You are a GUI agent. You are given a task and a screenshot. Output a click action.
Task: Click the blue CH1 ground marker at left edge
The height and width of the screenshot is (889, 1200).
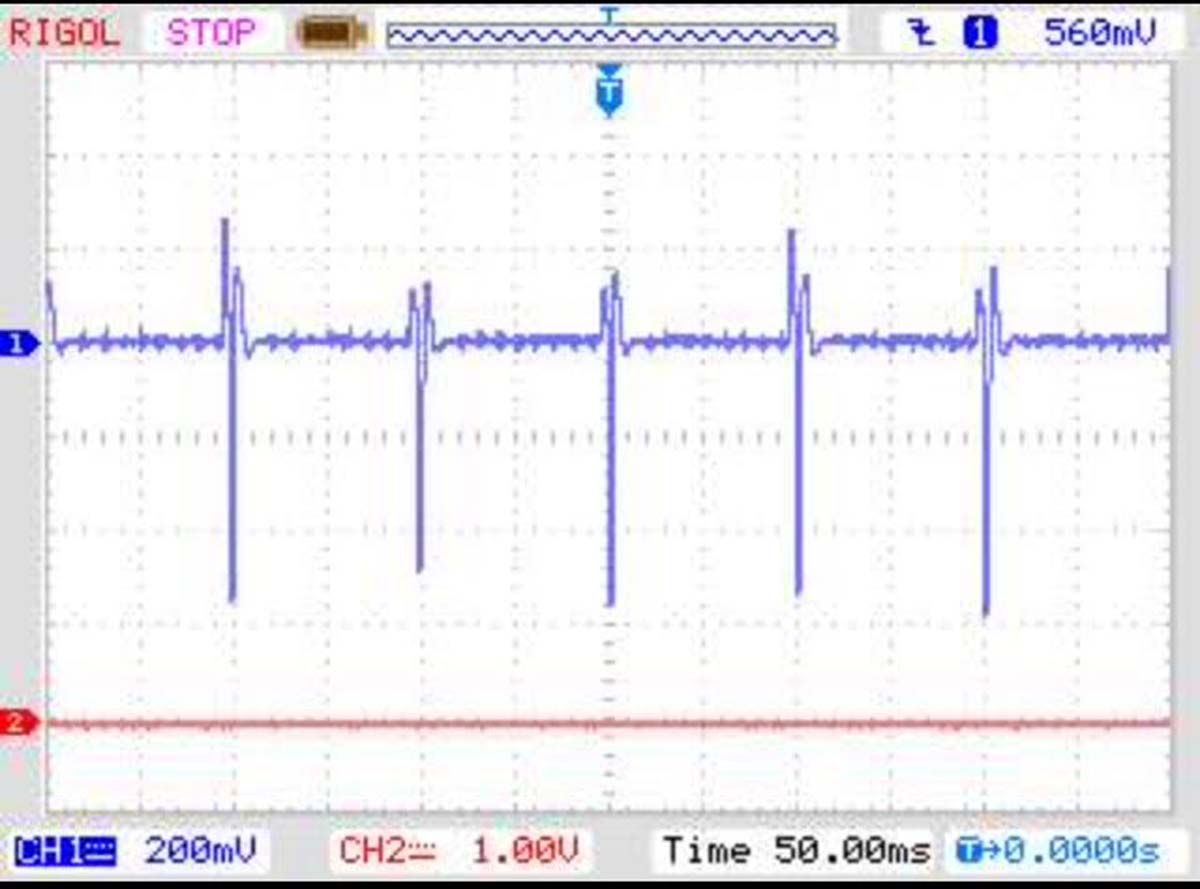point(20,345)
